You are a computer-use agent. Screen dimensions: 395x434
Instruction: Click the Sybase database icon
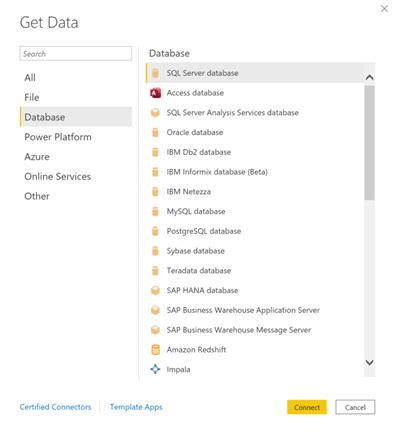click(155, 251)
